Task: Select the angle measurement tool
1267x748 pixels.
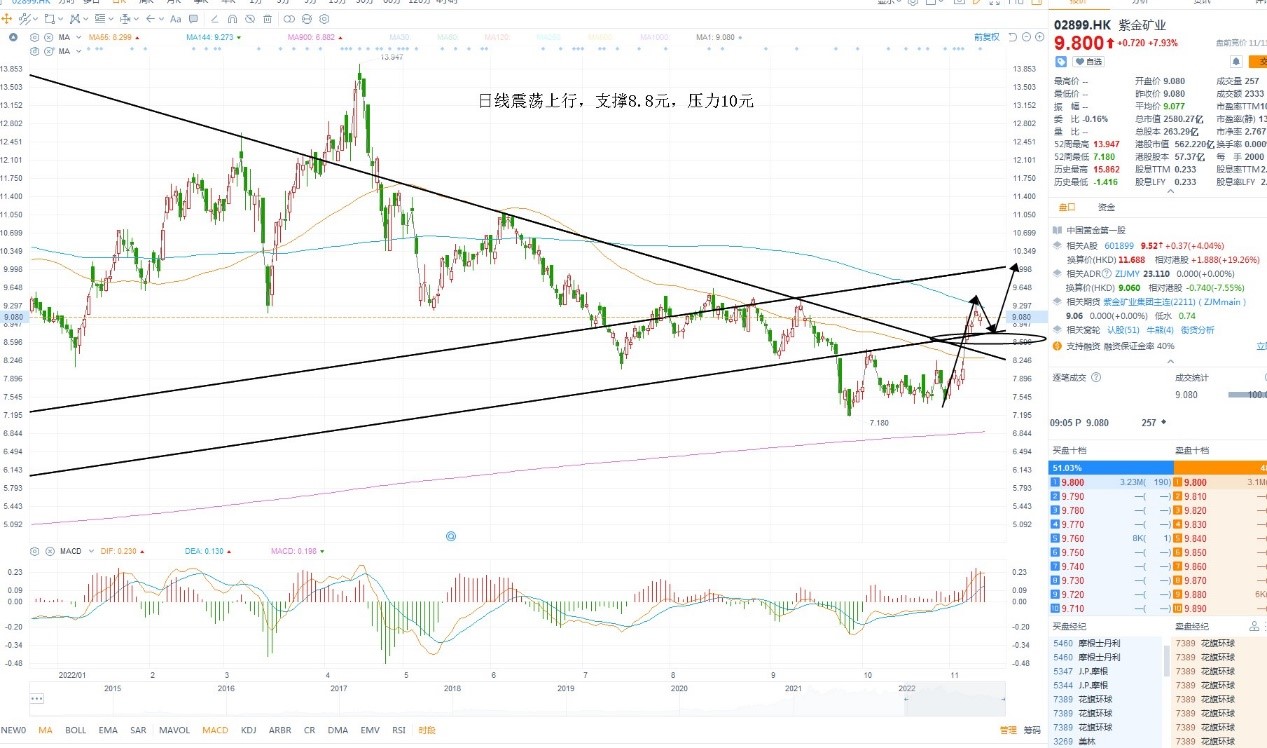Action: point(215,19)
